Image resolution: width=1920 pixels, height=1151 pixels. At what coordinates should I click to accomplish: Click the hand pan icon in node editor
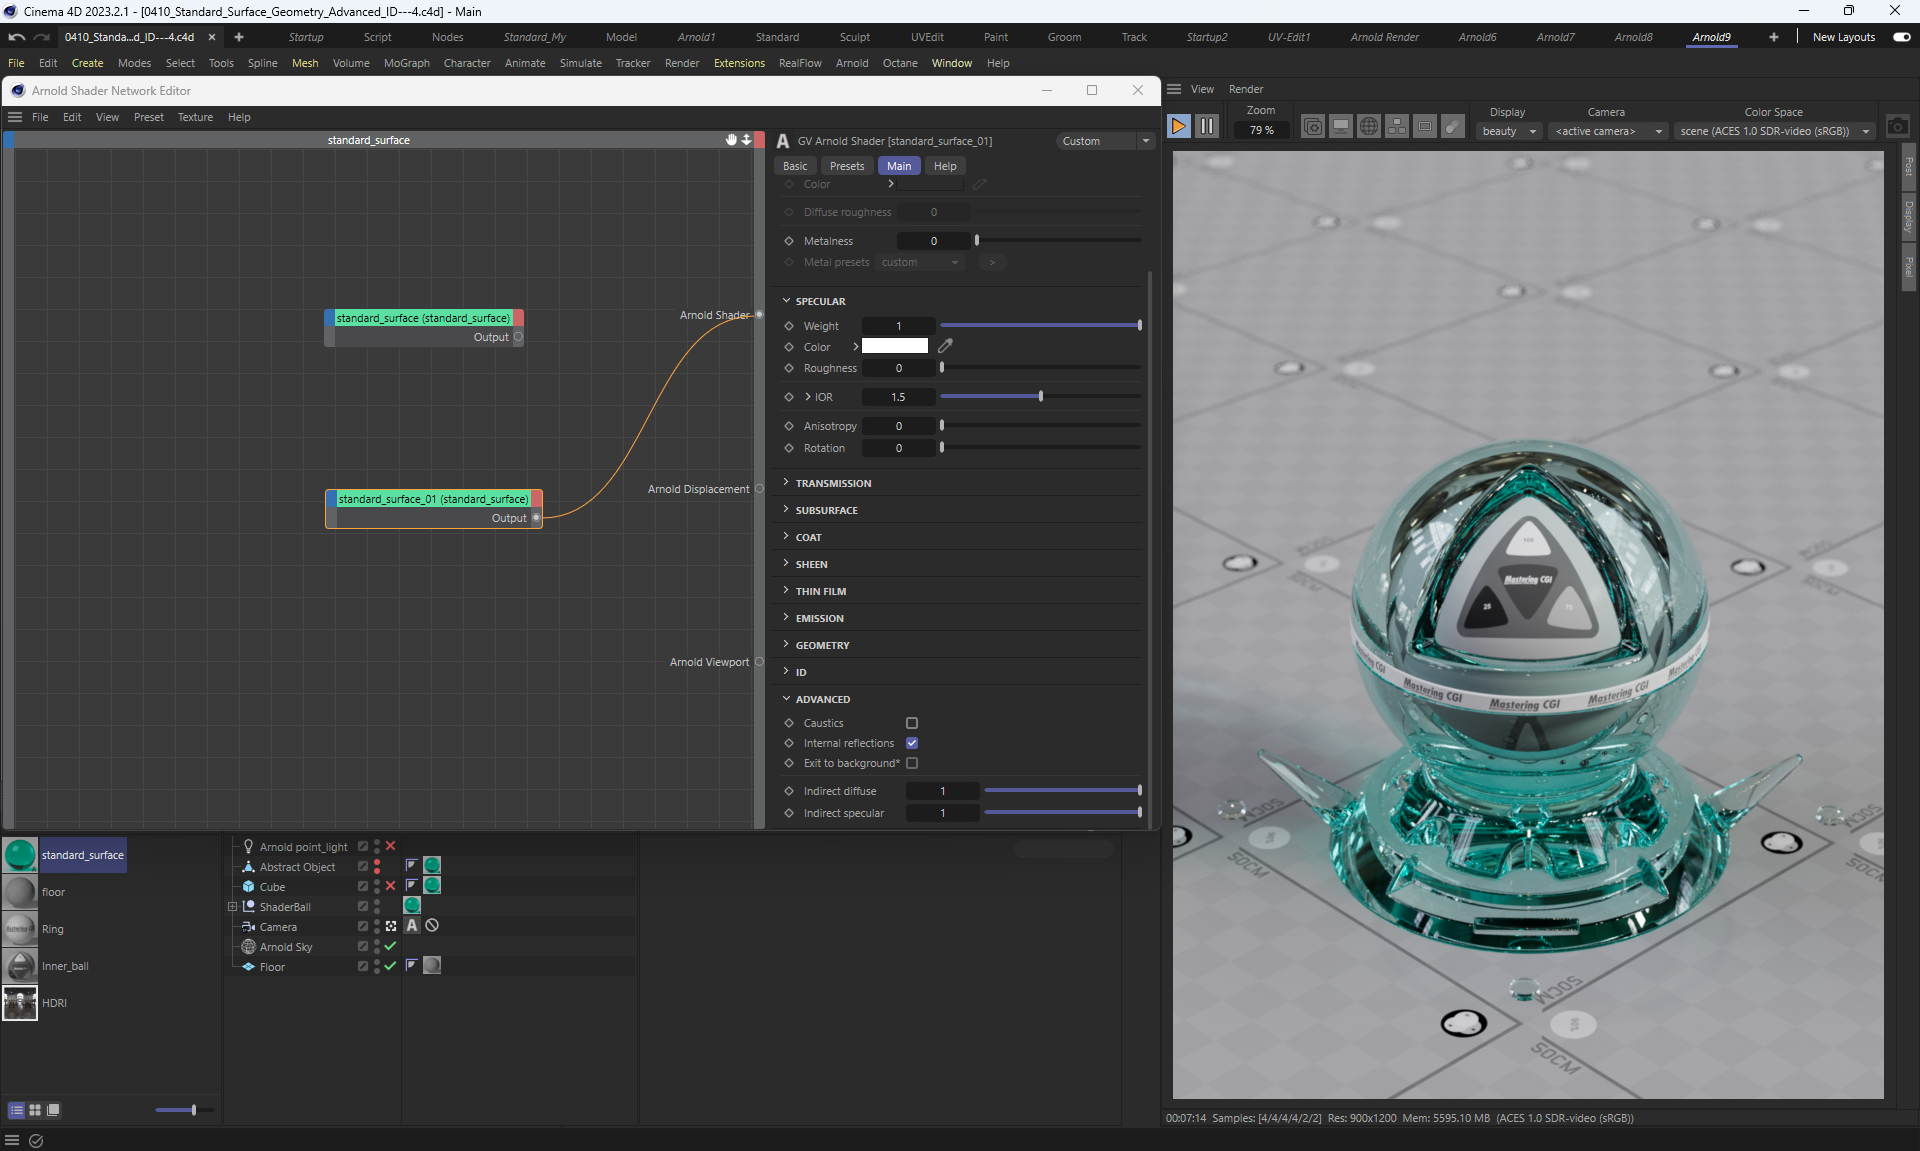point(731,140)
